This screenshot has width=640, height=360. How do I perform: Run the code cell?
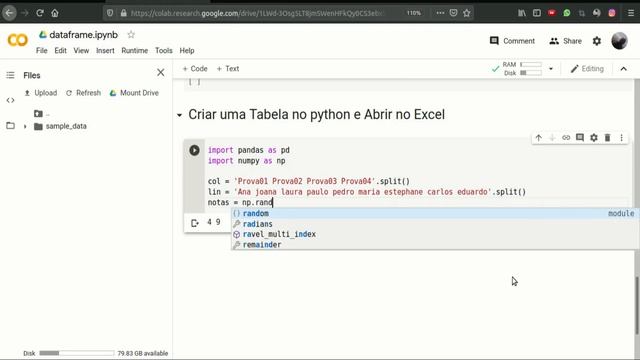(x=194, y=150)
